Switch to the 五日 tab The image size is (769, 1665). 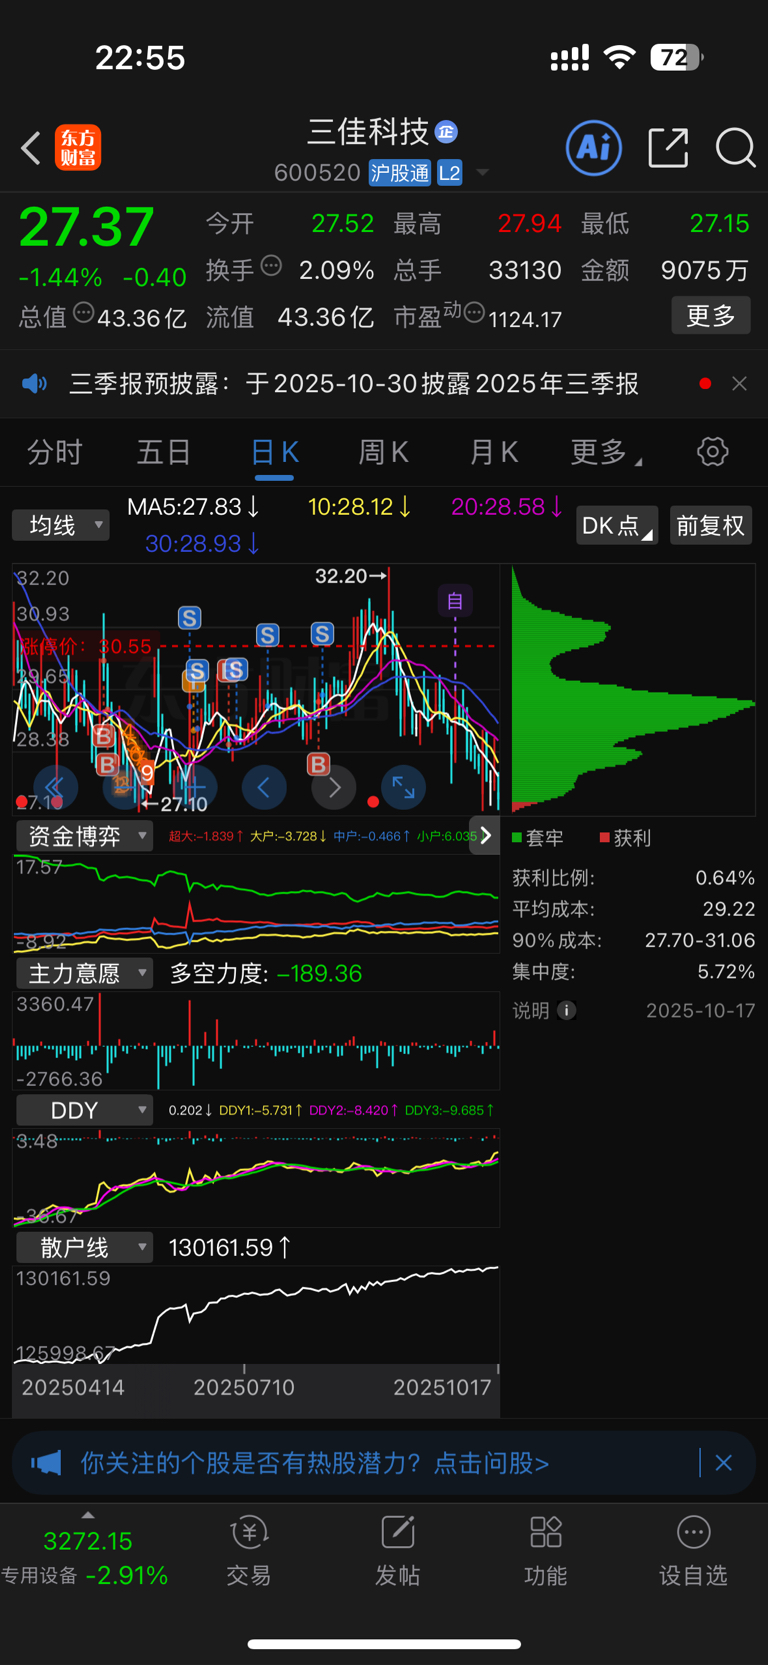[x=164, y=453]
